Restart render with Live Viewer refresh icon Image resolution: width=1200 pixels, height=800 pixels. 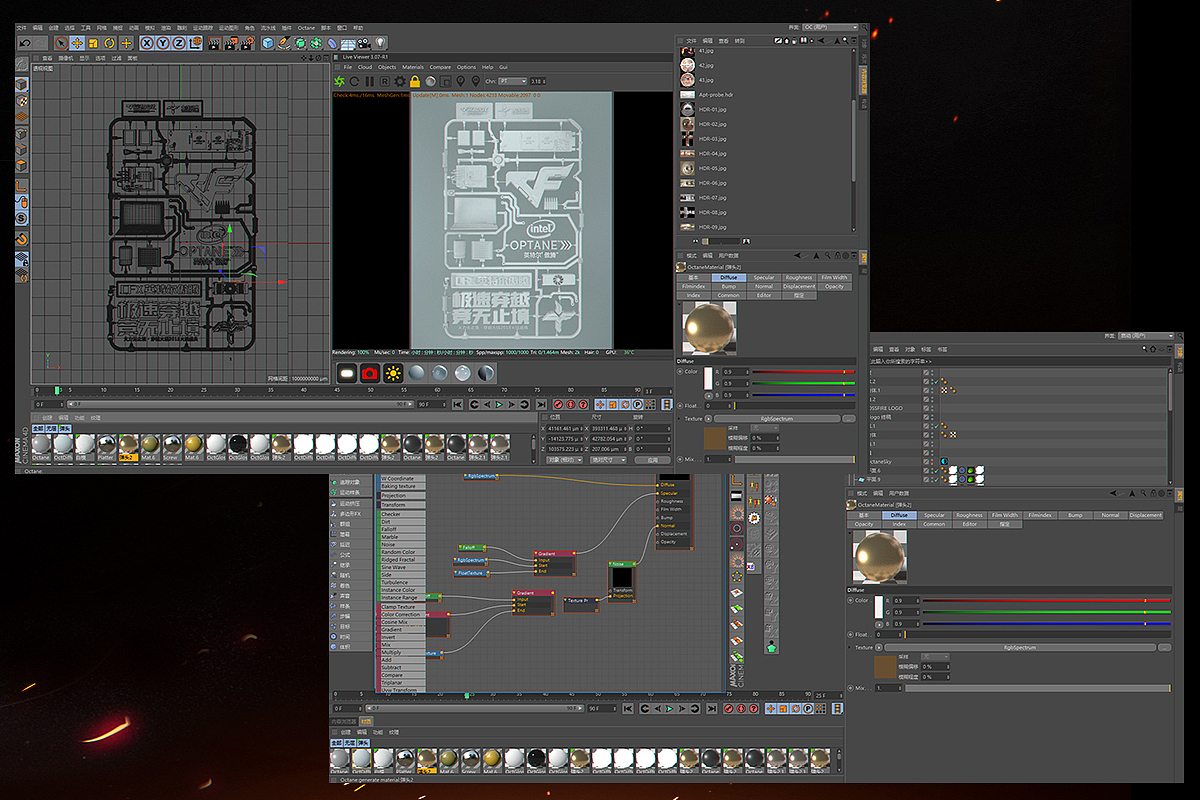[354, 81]
